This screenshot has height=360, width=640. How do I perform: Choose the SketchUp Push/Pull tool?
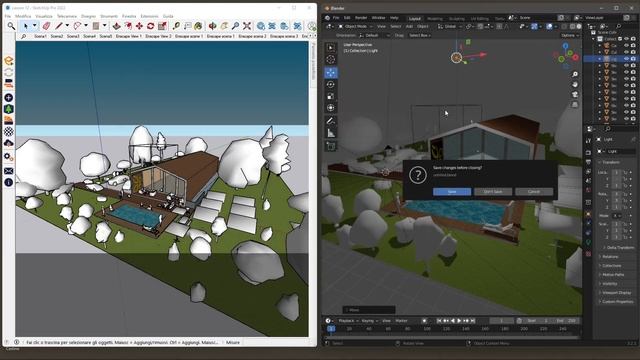pyautogui.click(x=116, y=26)
